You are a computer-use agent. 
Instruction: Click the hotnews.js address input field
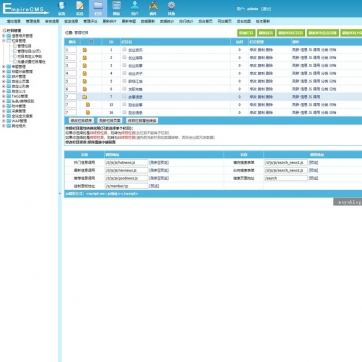pos(127,163)
